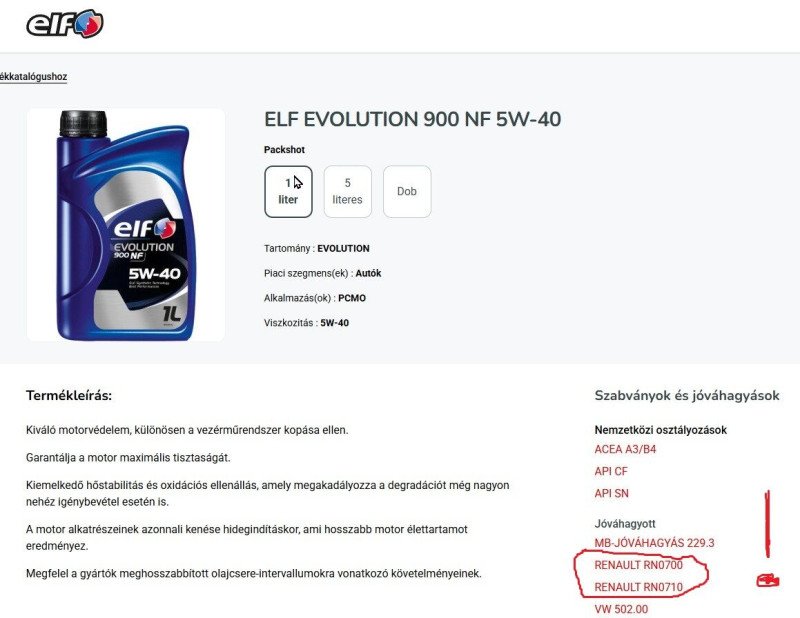800x618 pixels.
Task: Return to the product catalog link
Action: tap(34, 77)
